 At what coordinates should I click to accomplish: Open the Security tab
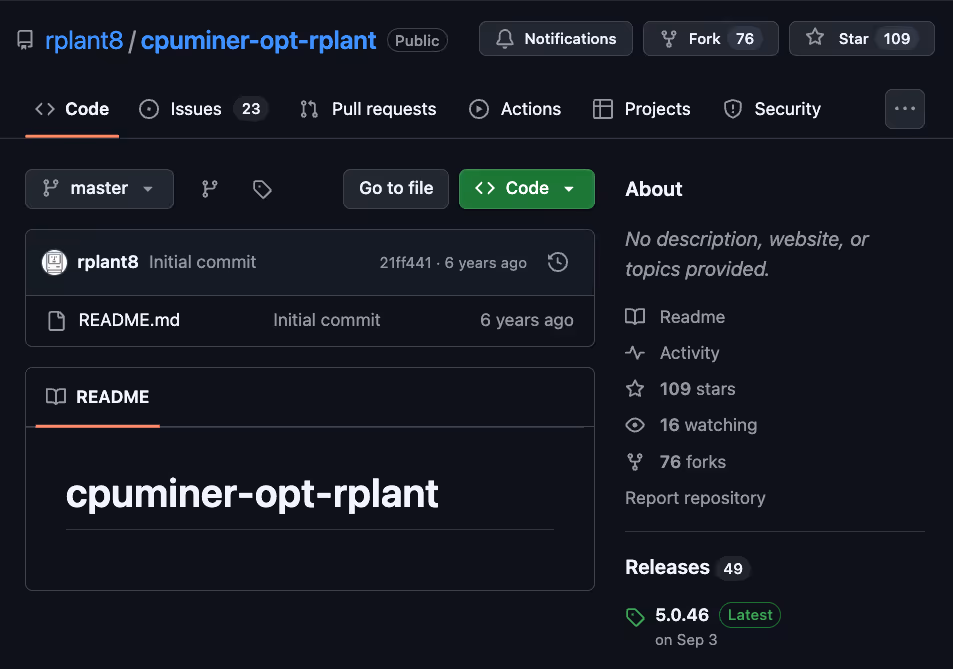point(772,109)
